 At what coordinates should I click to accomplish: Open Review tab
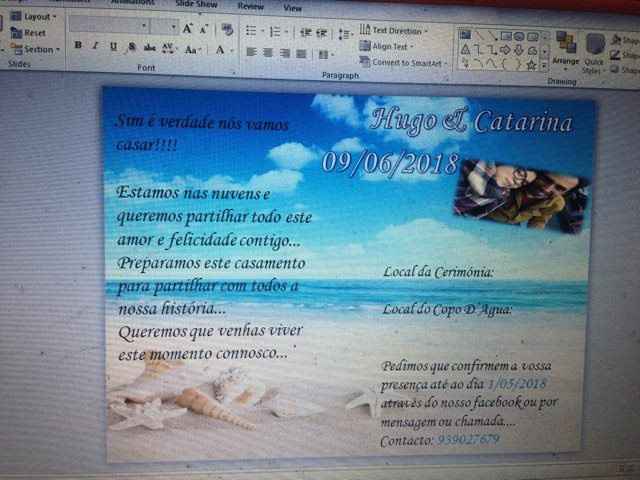click(251, 6)
